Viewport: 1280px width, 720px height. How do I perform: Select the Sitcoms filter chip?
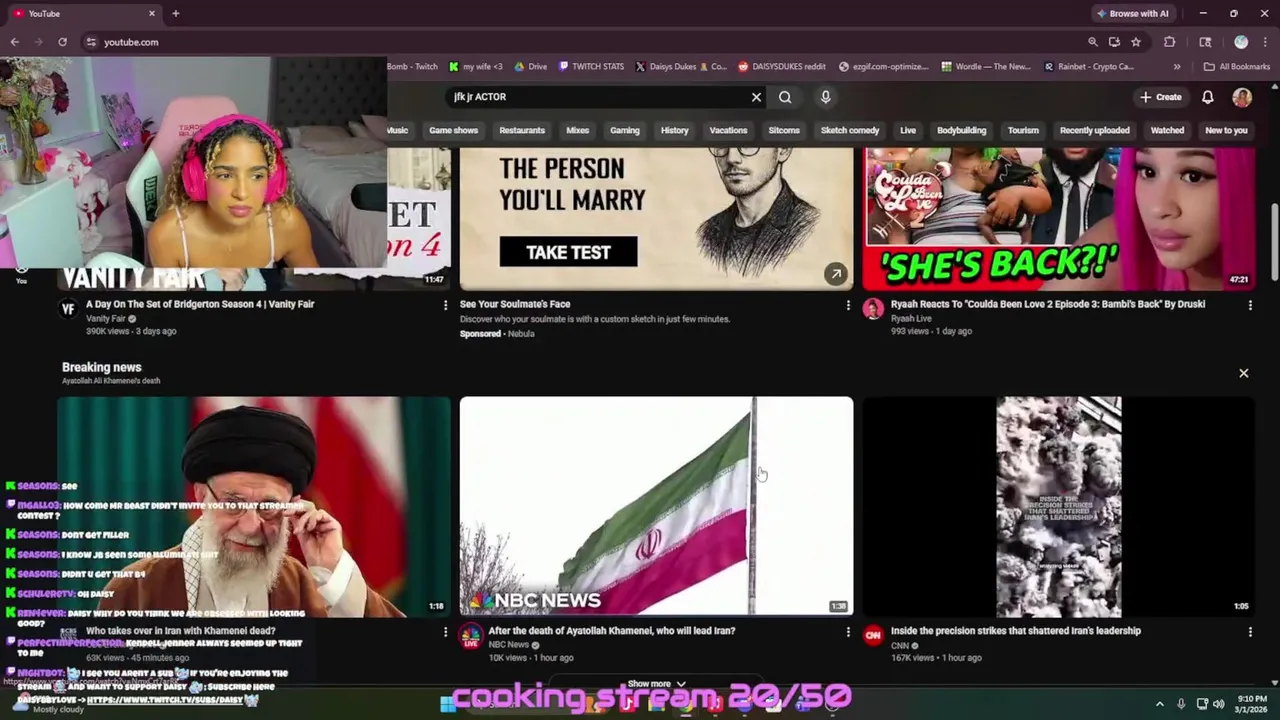click(784, 130)
